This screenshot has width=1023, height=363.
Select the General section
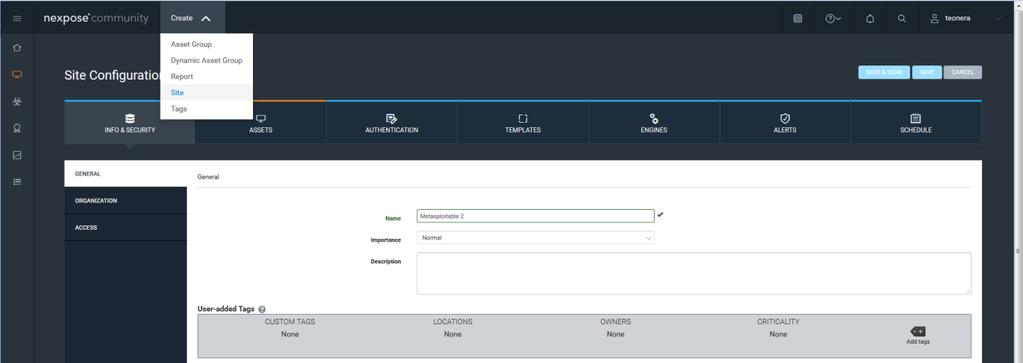(125, 174)
